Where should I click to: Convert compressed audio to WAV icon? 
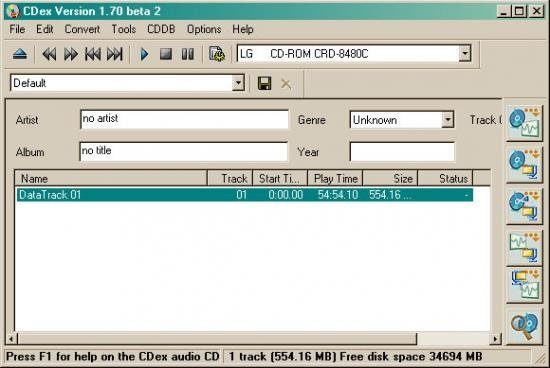point(524,284)
